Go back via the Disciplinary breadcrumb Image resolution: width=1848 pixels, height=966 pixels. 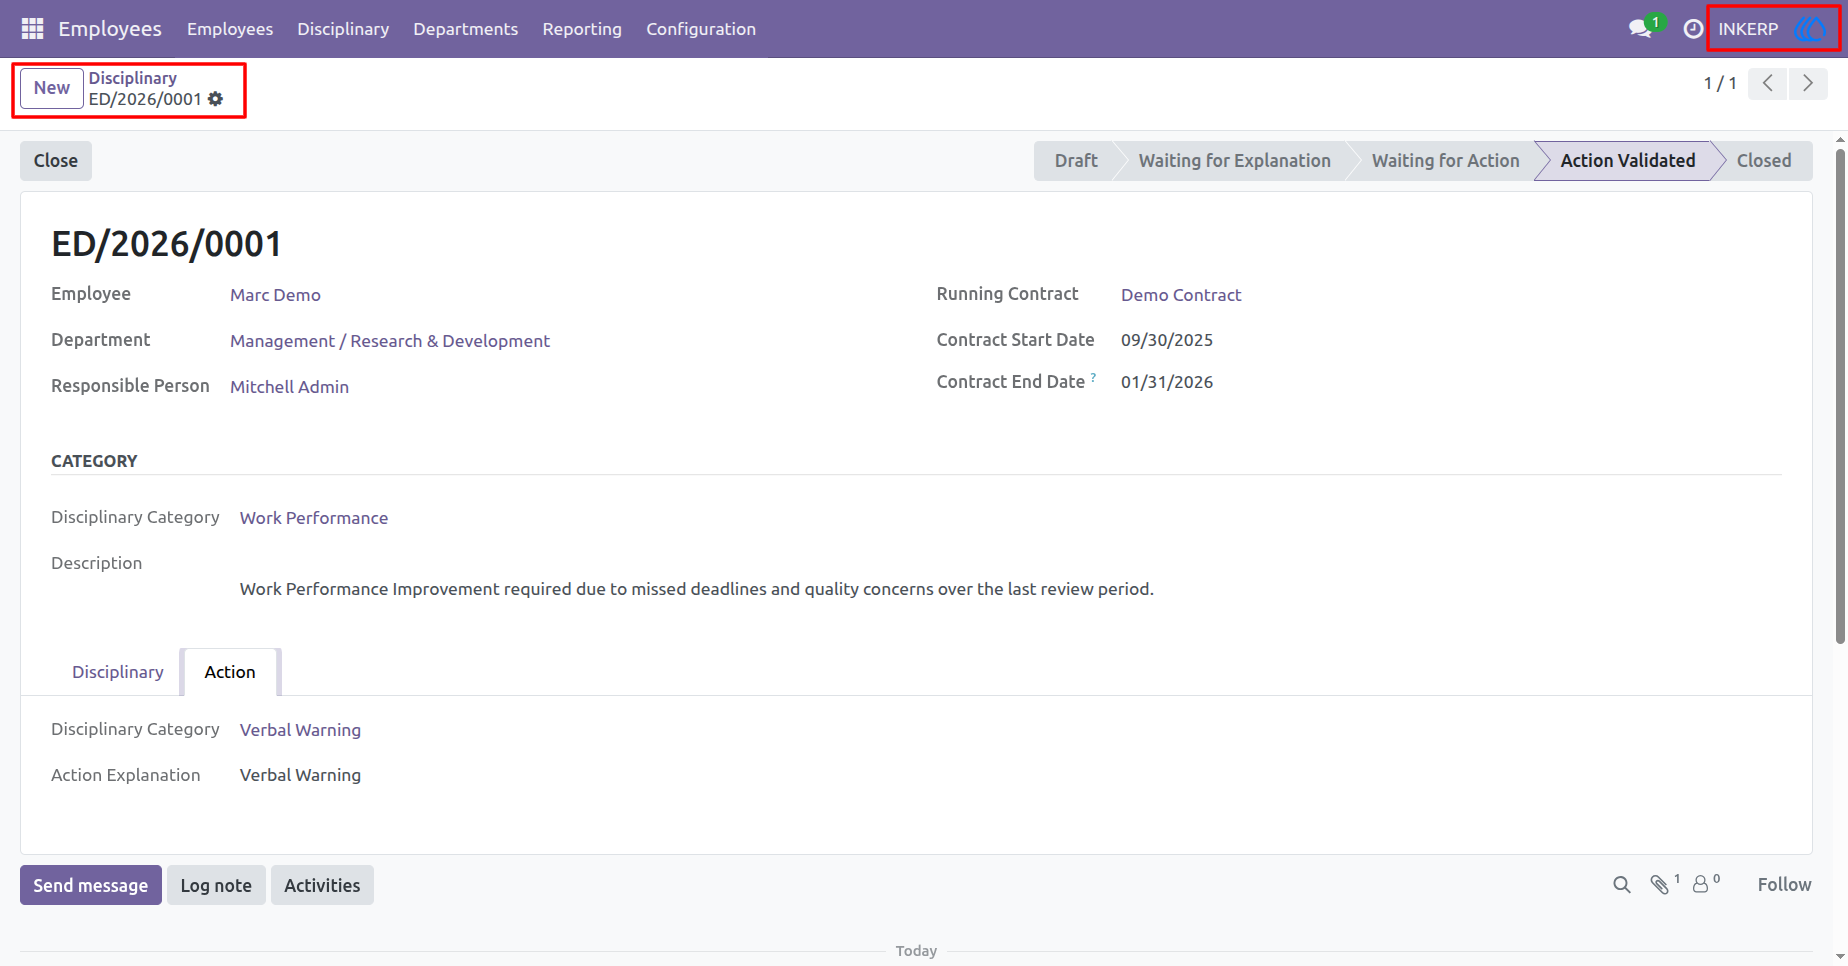point(133,78)
